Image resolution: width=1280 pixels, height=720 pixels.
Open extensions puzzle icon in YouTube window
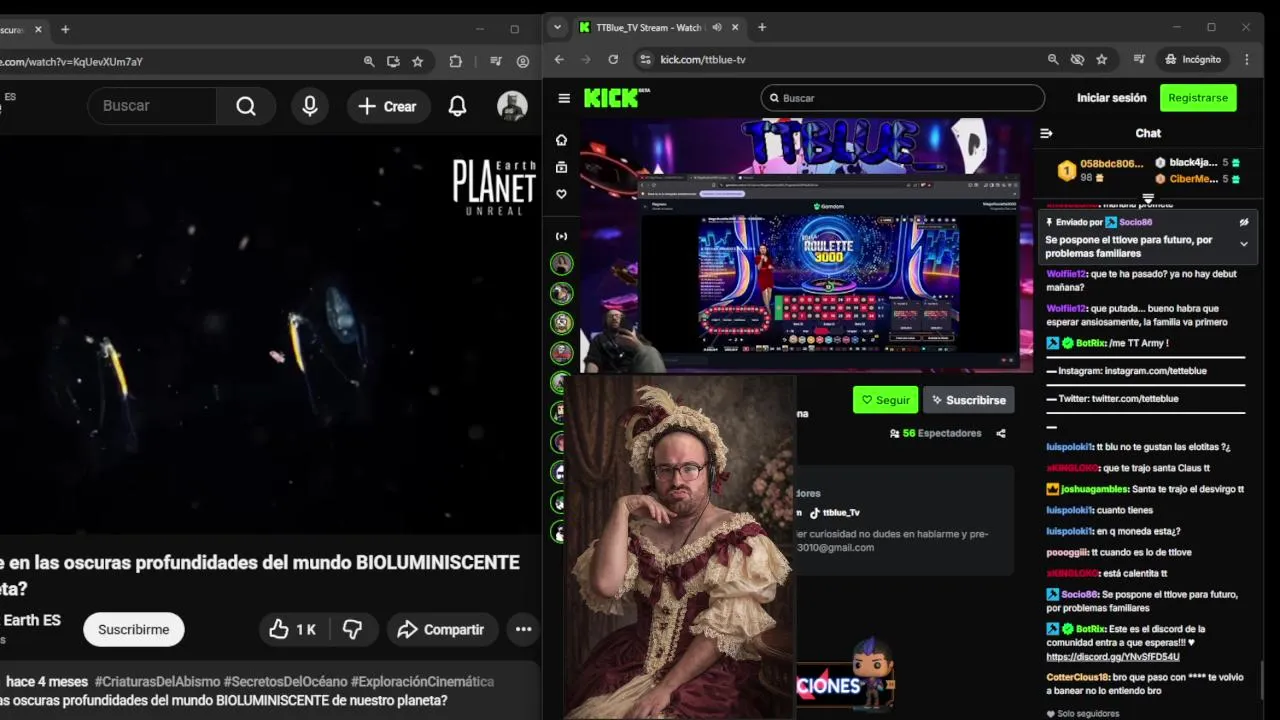click(x=456, y=62)
